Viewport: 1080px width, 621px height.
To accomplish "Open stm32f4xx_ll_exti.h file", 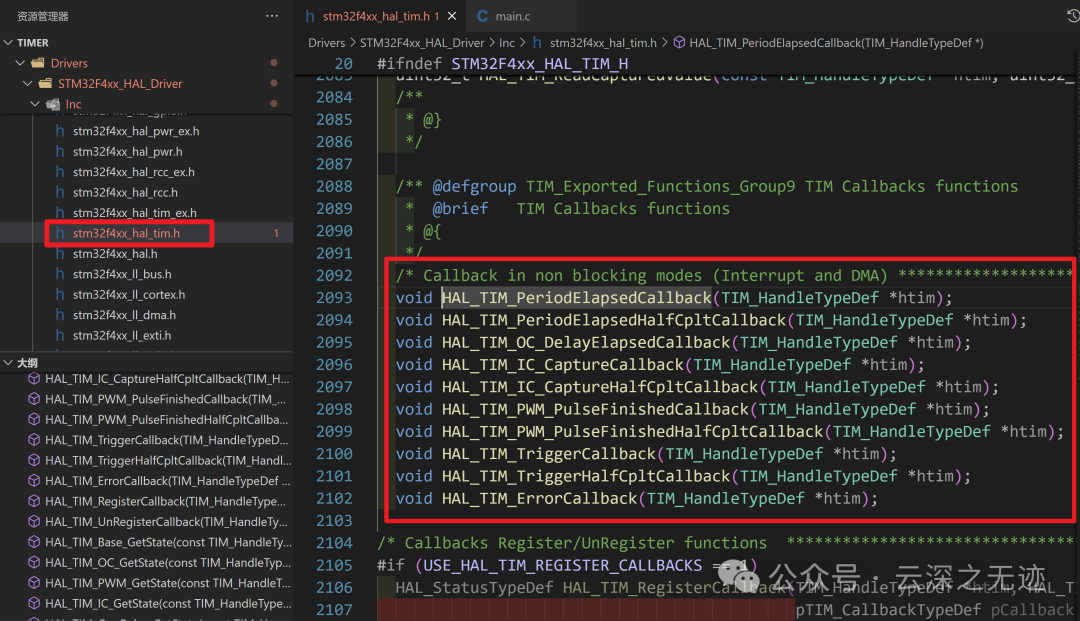I will (122, 335).
